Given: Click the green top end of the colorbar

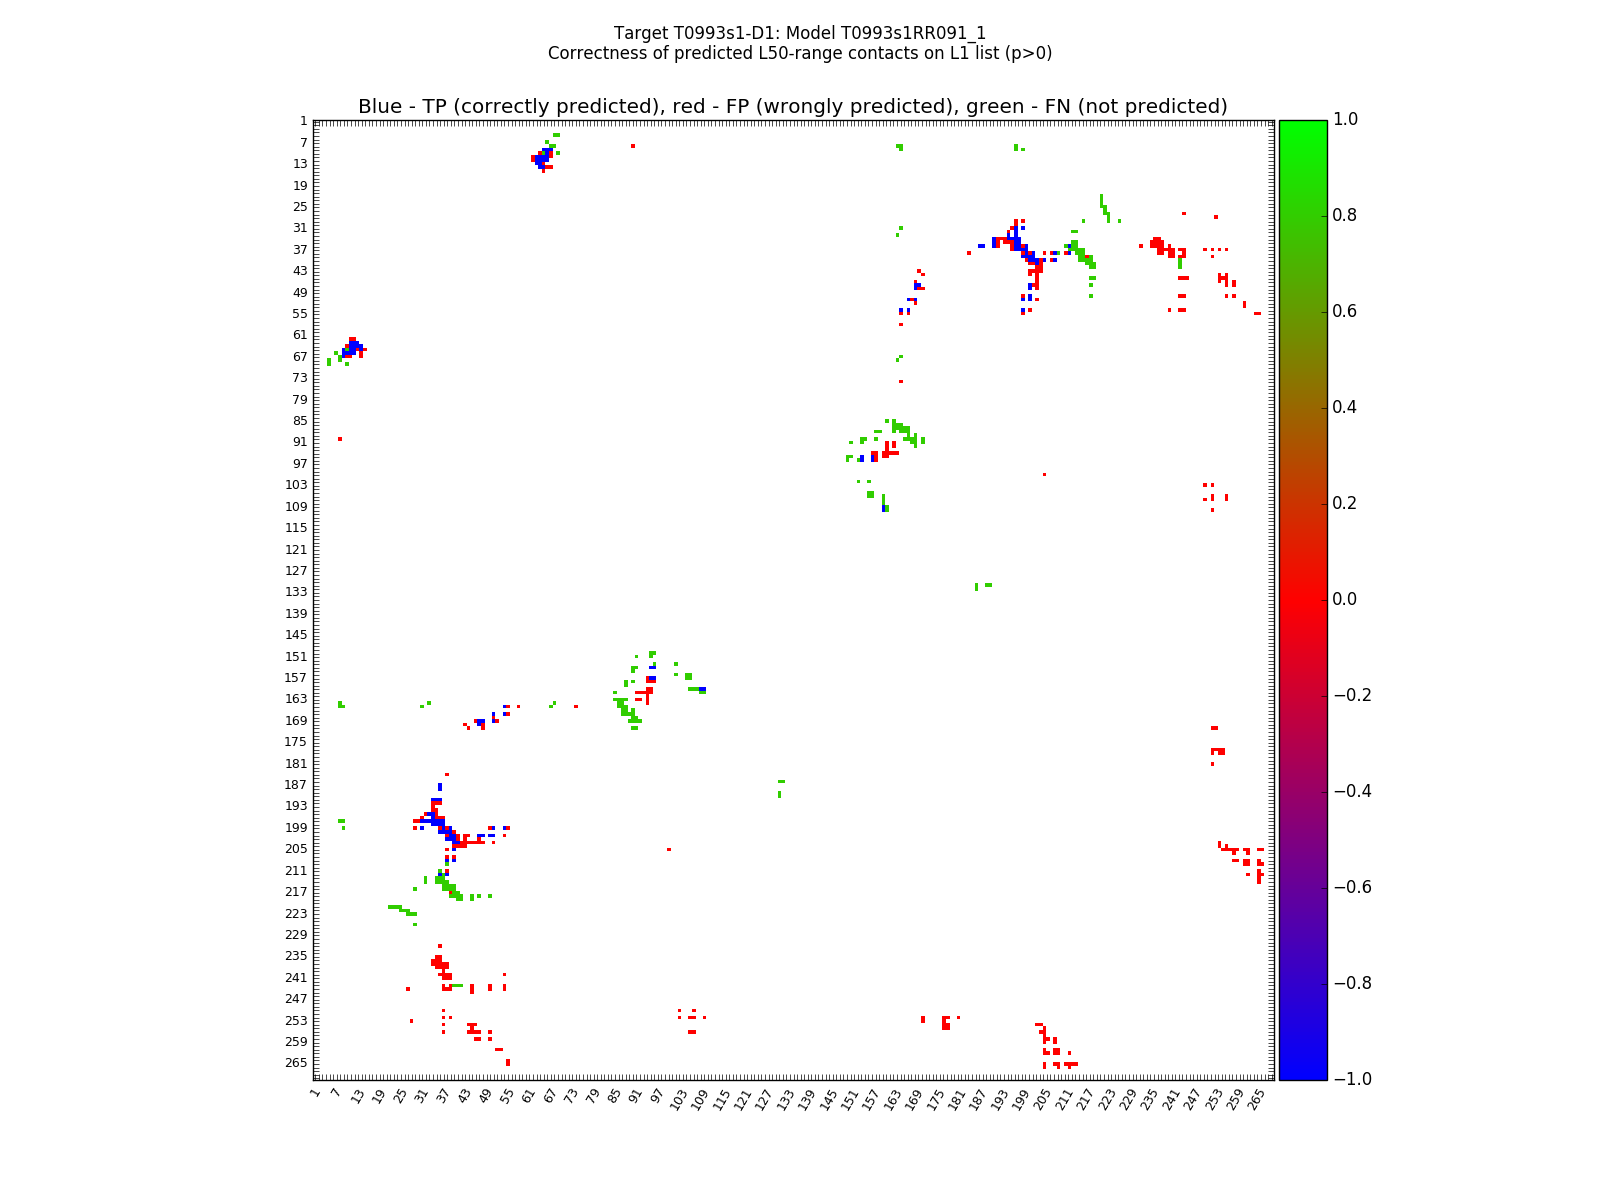Looking at the screenshot, I should click(1302, 126).
